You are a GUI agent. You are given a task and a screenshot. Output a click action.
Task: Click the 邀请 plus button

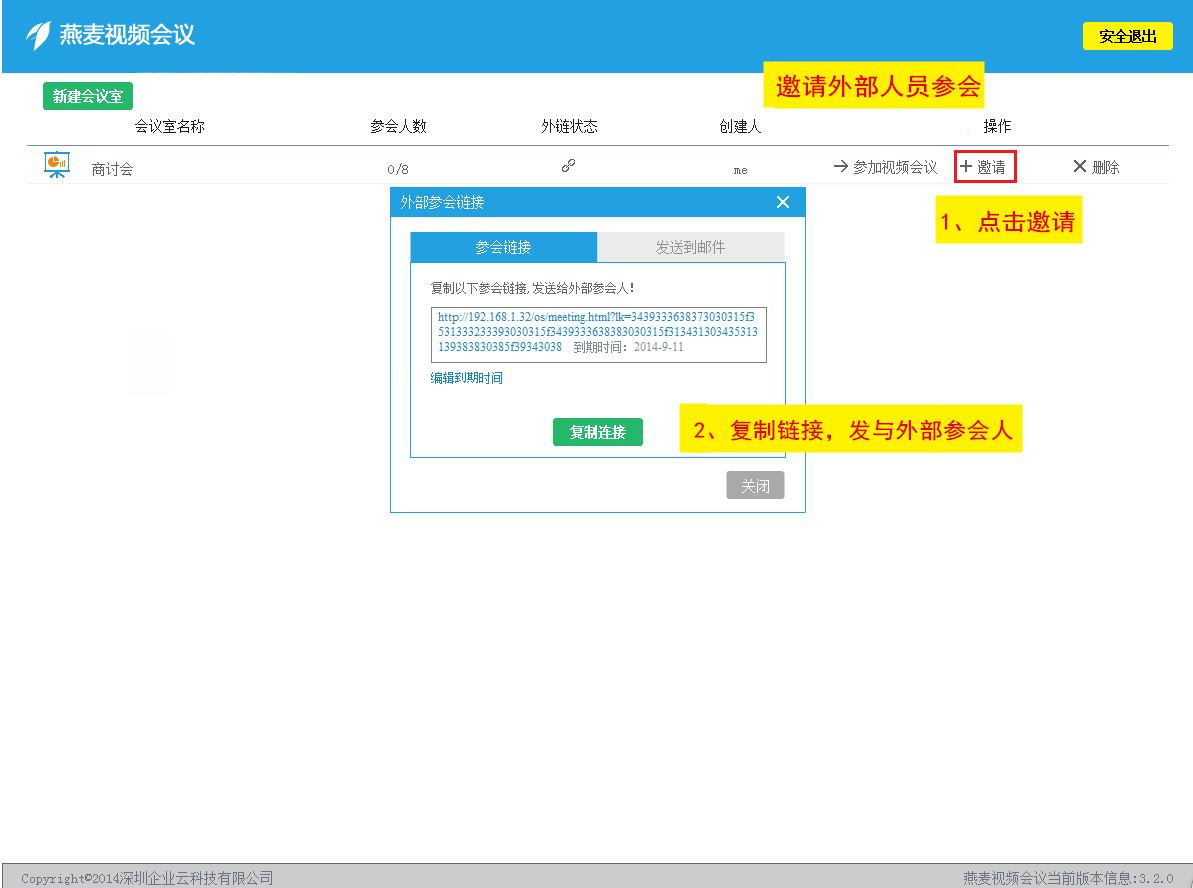tap(984, 167)
